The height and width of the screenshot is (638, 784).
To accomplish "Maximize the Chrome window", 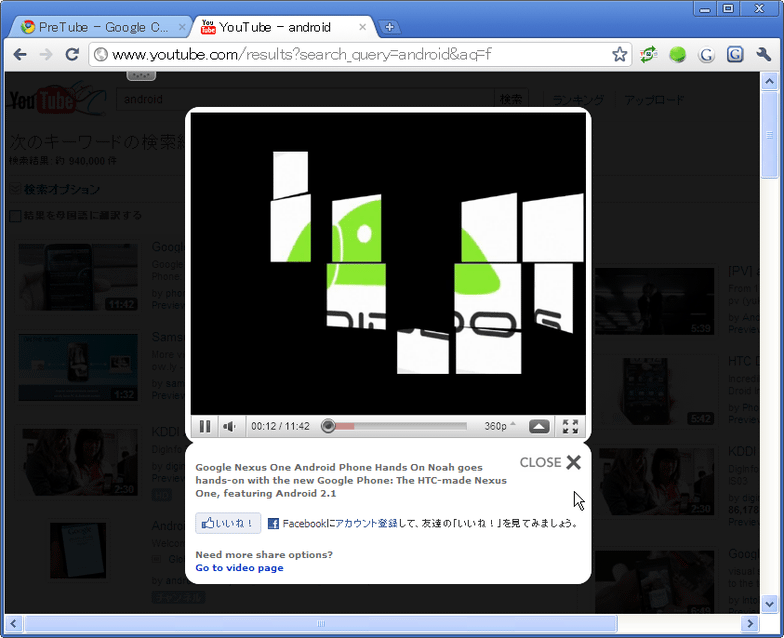I will click(728, 8).
